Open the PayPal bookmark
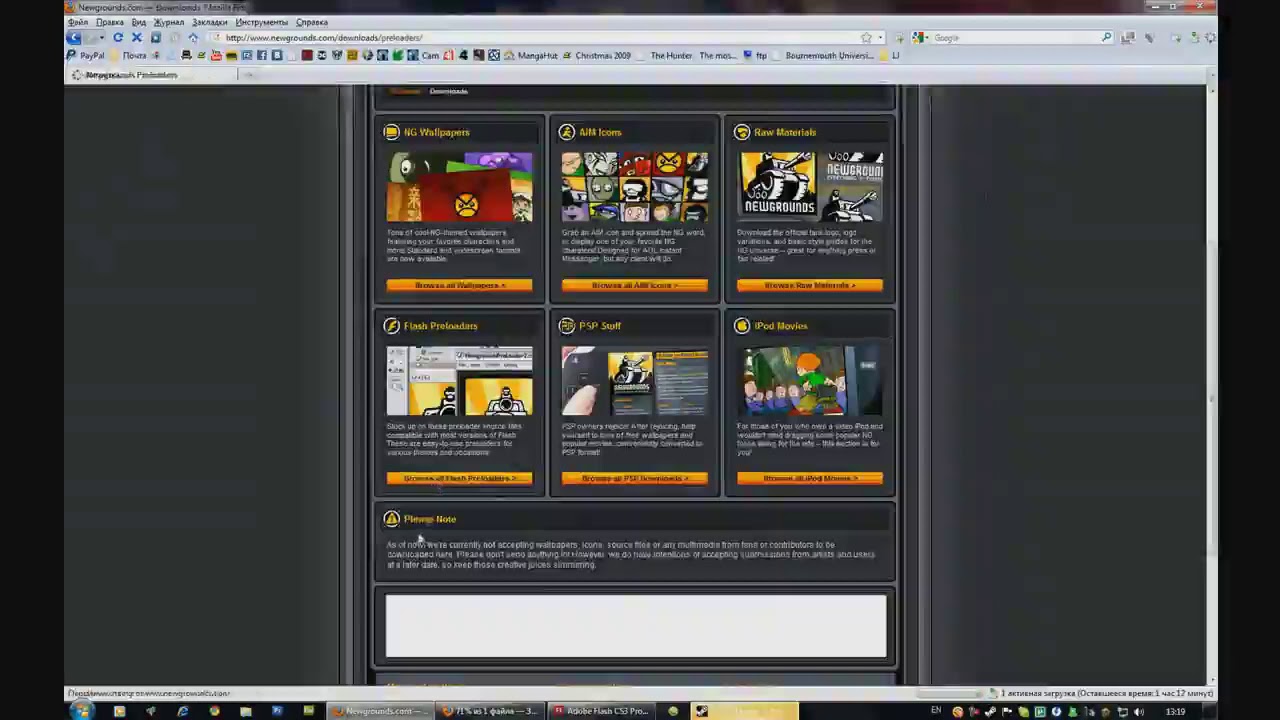The height and width of the screenshot is (720, 1280). (85, 55)
